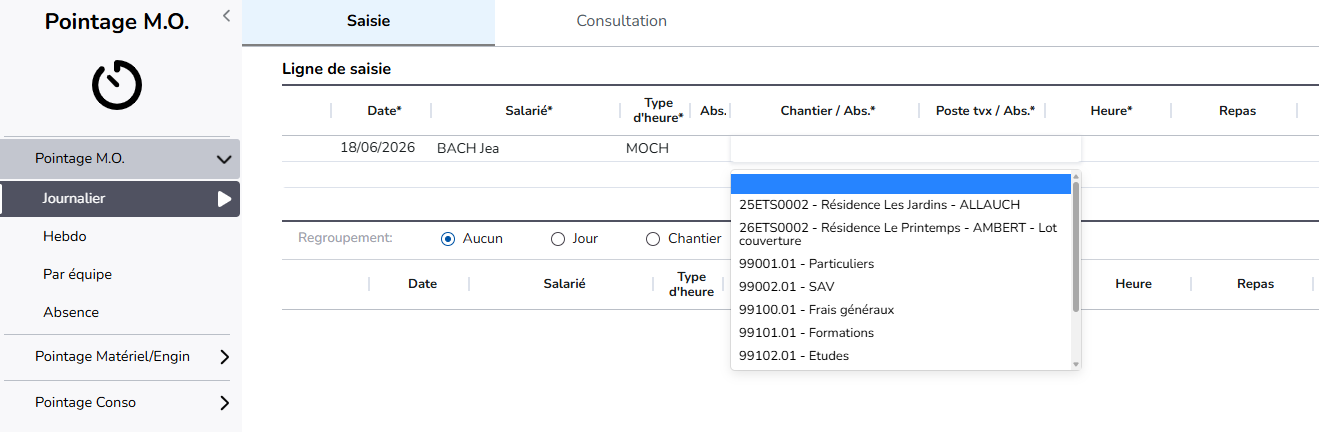Click the Abs. column header

(714, 111)
